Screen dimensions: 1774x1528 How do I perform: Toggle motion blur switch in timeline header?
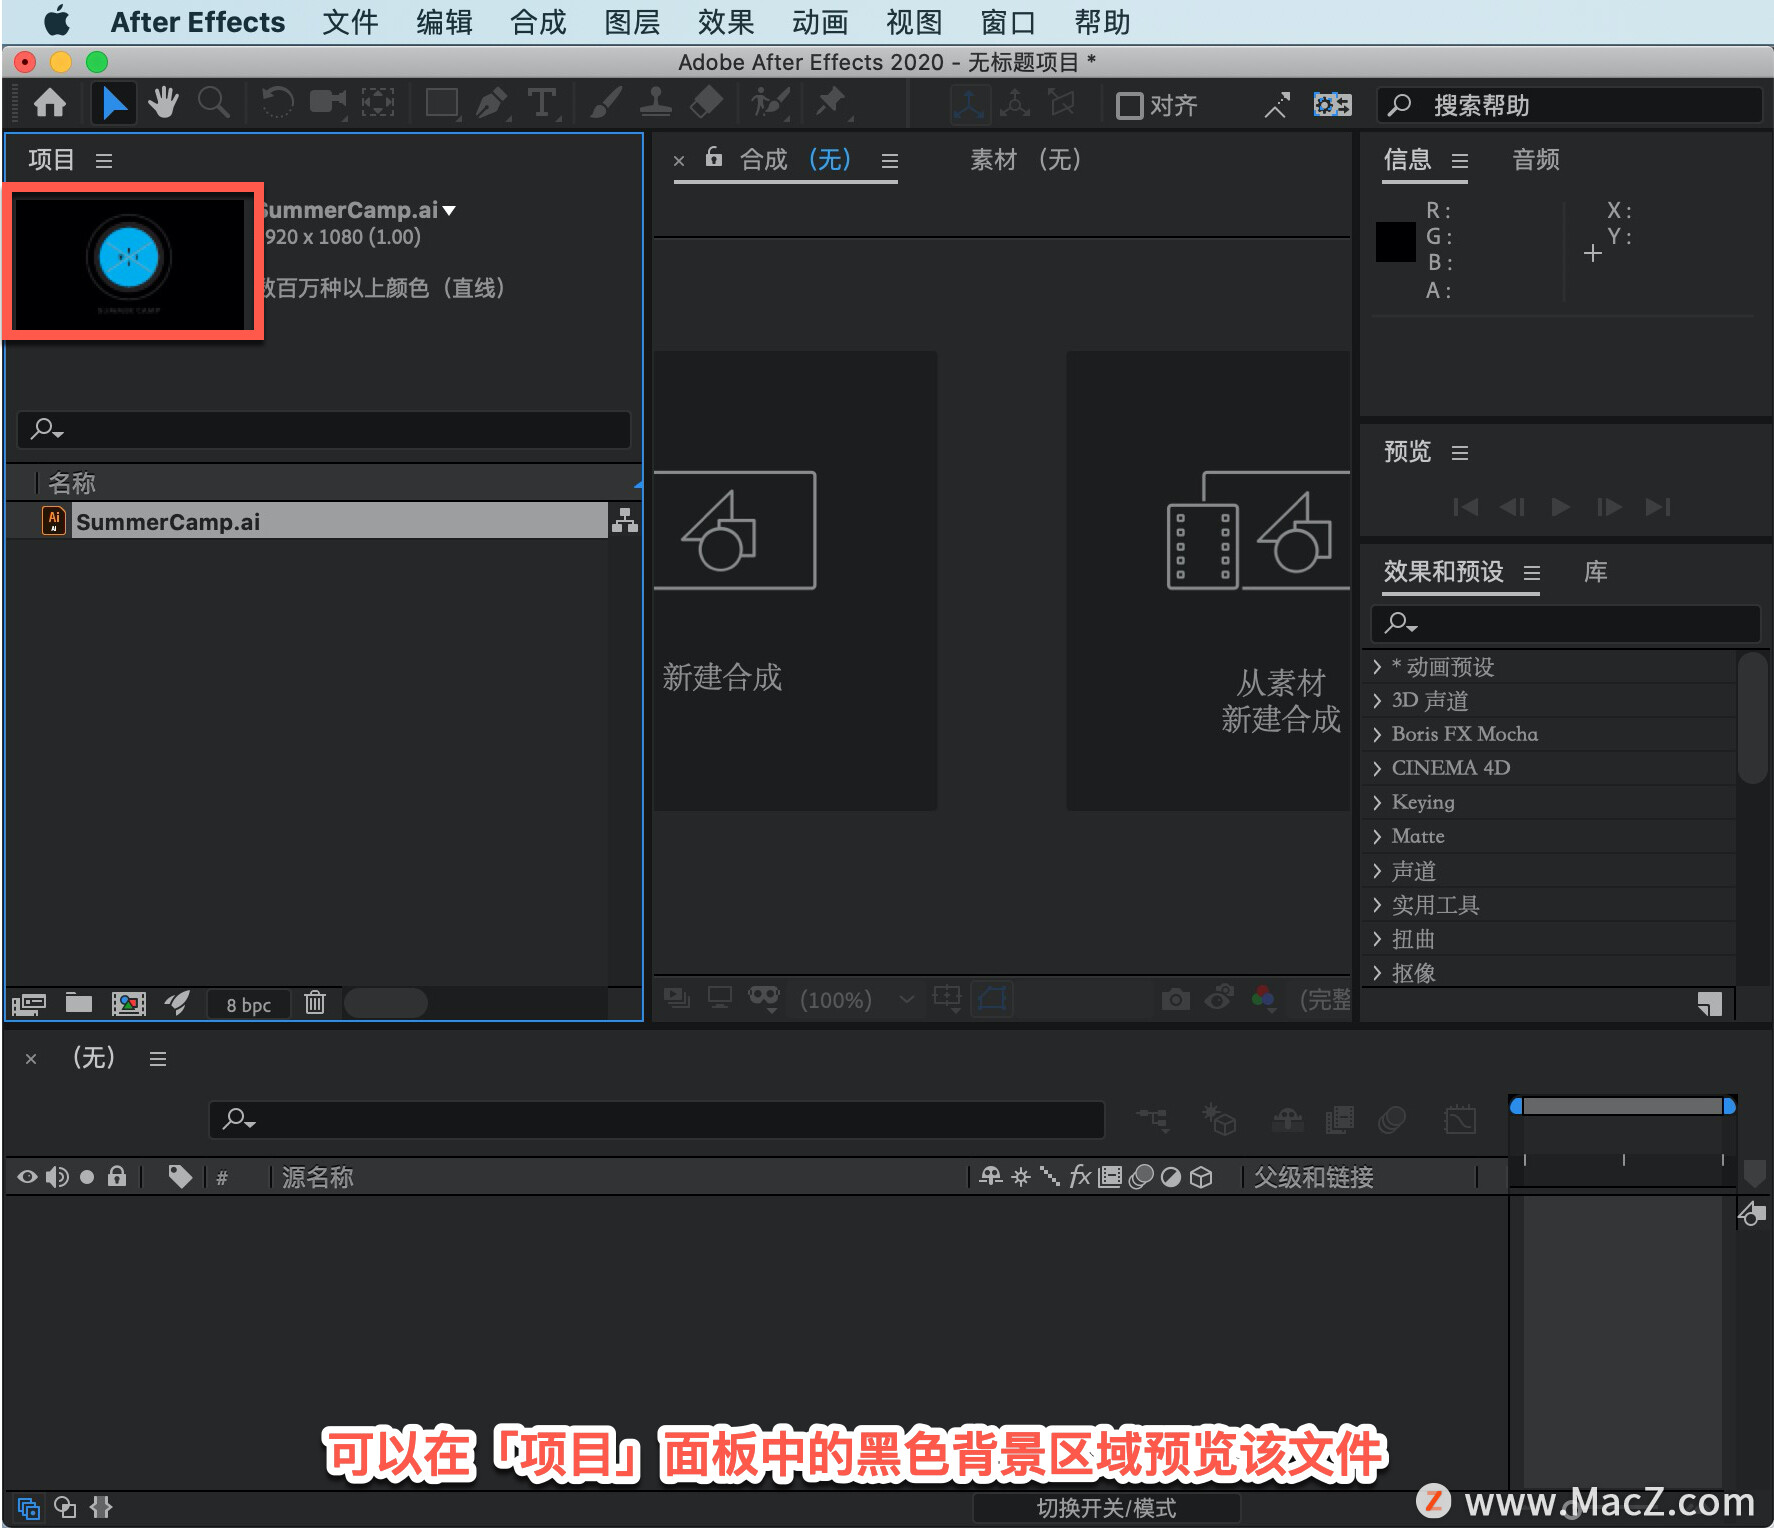point(1141,1177)
